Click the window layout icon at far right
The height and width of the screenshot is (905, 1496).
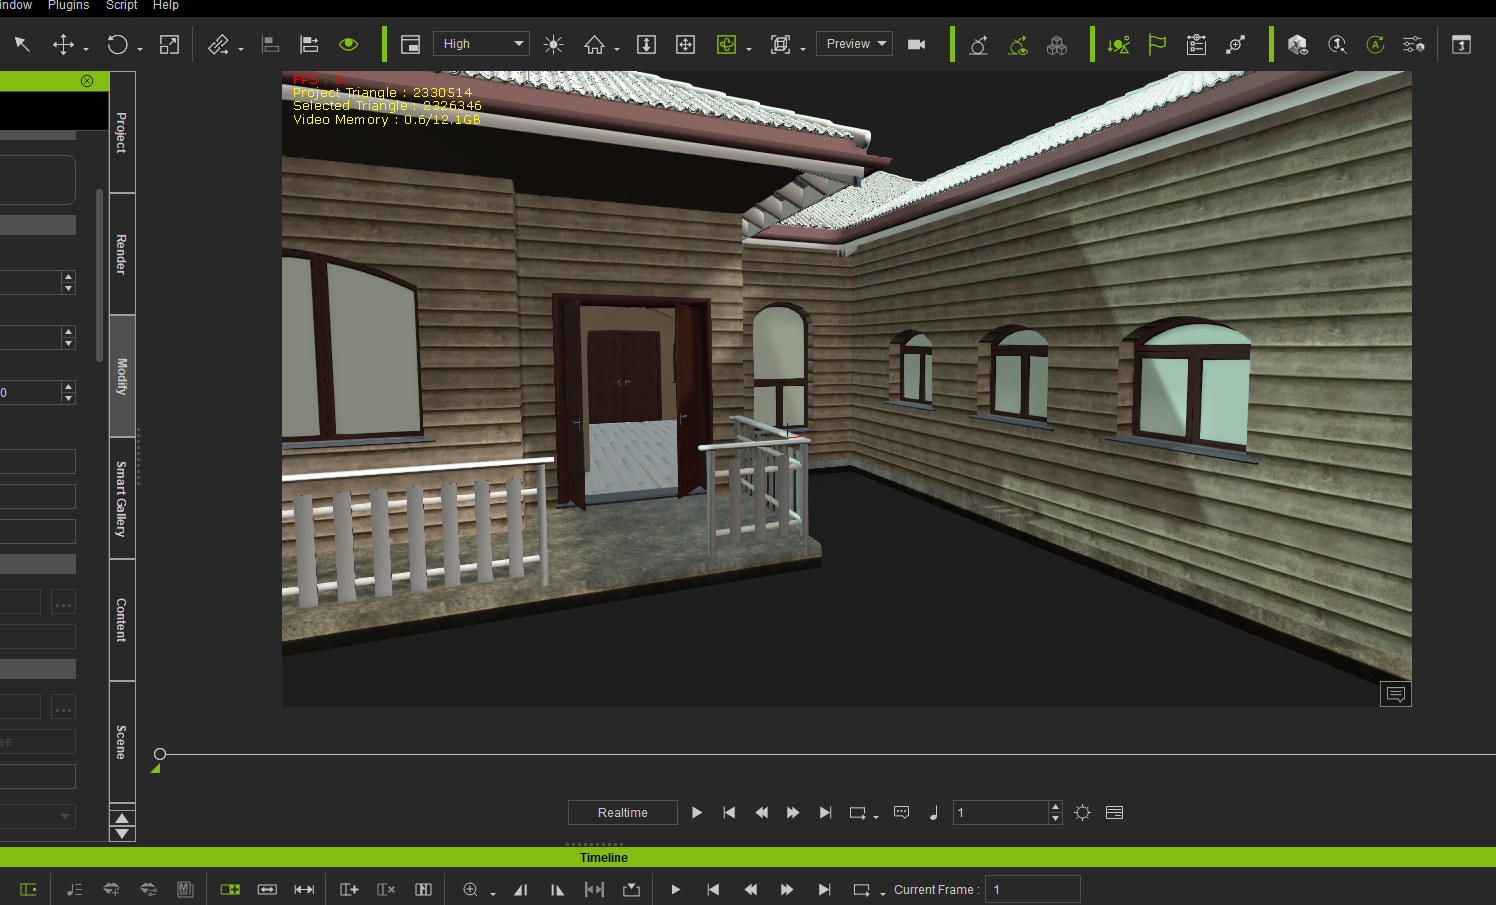[x=1461, y=44]
